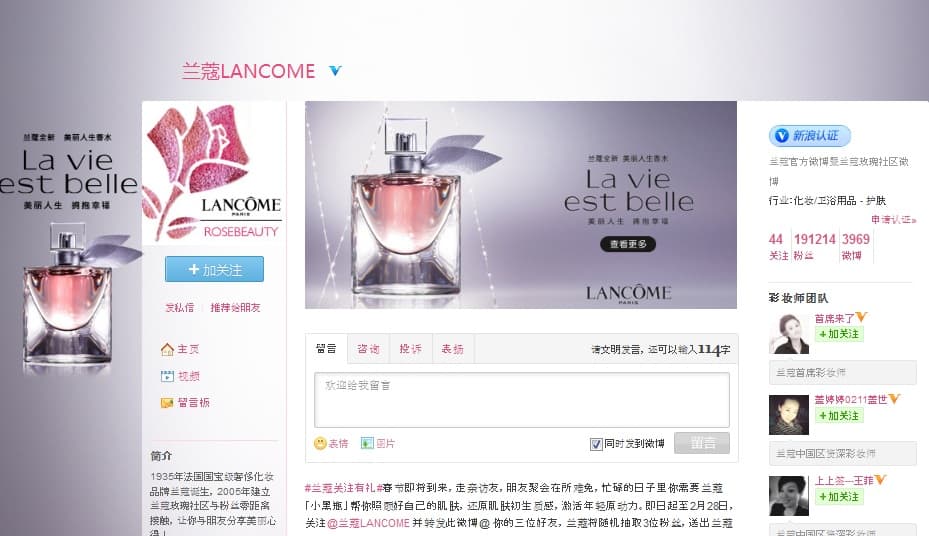Submit with the 留言 button
This screenshot has height=536, width=929.
(702, 443)
